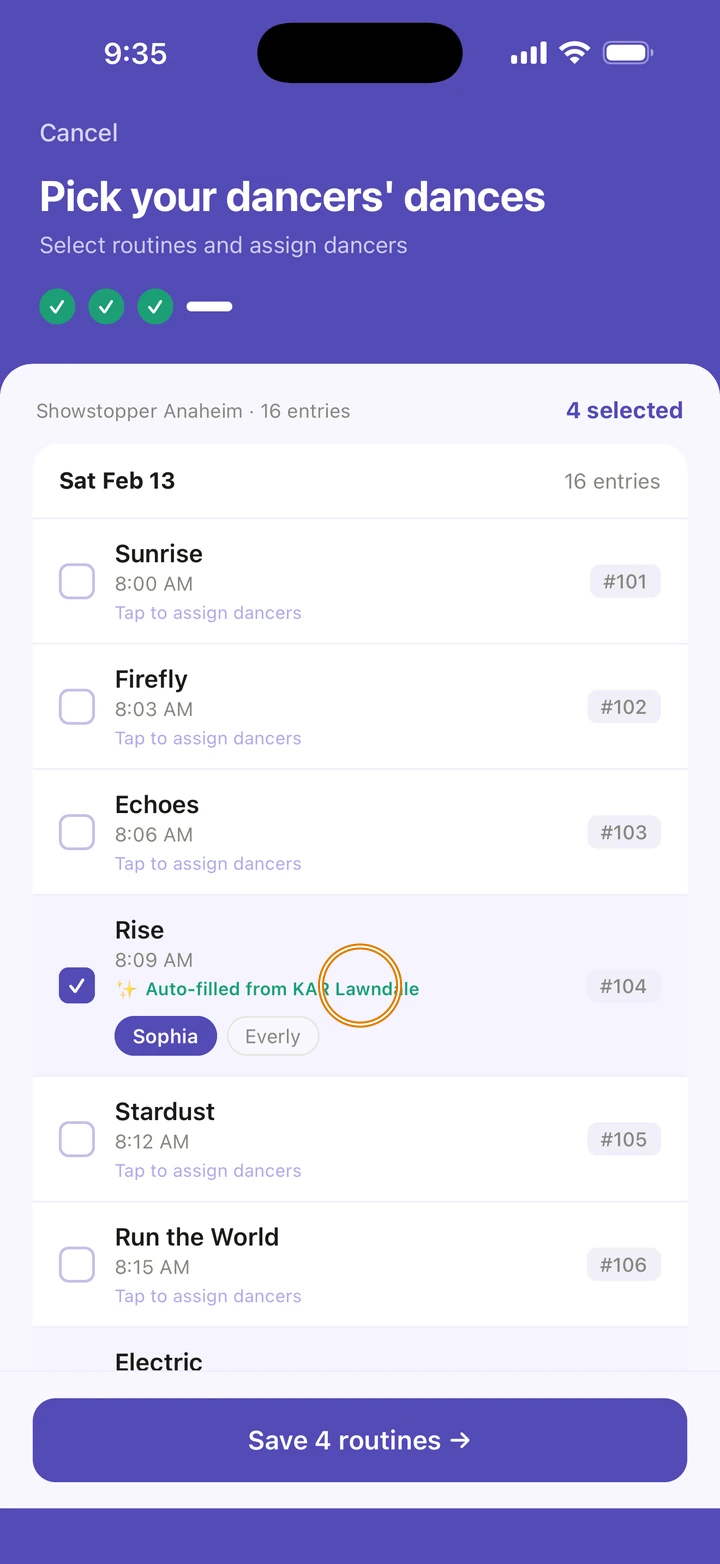Select the Everly dancer chip

[273, 1036]
